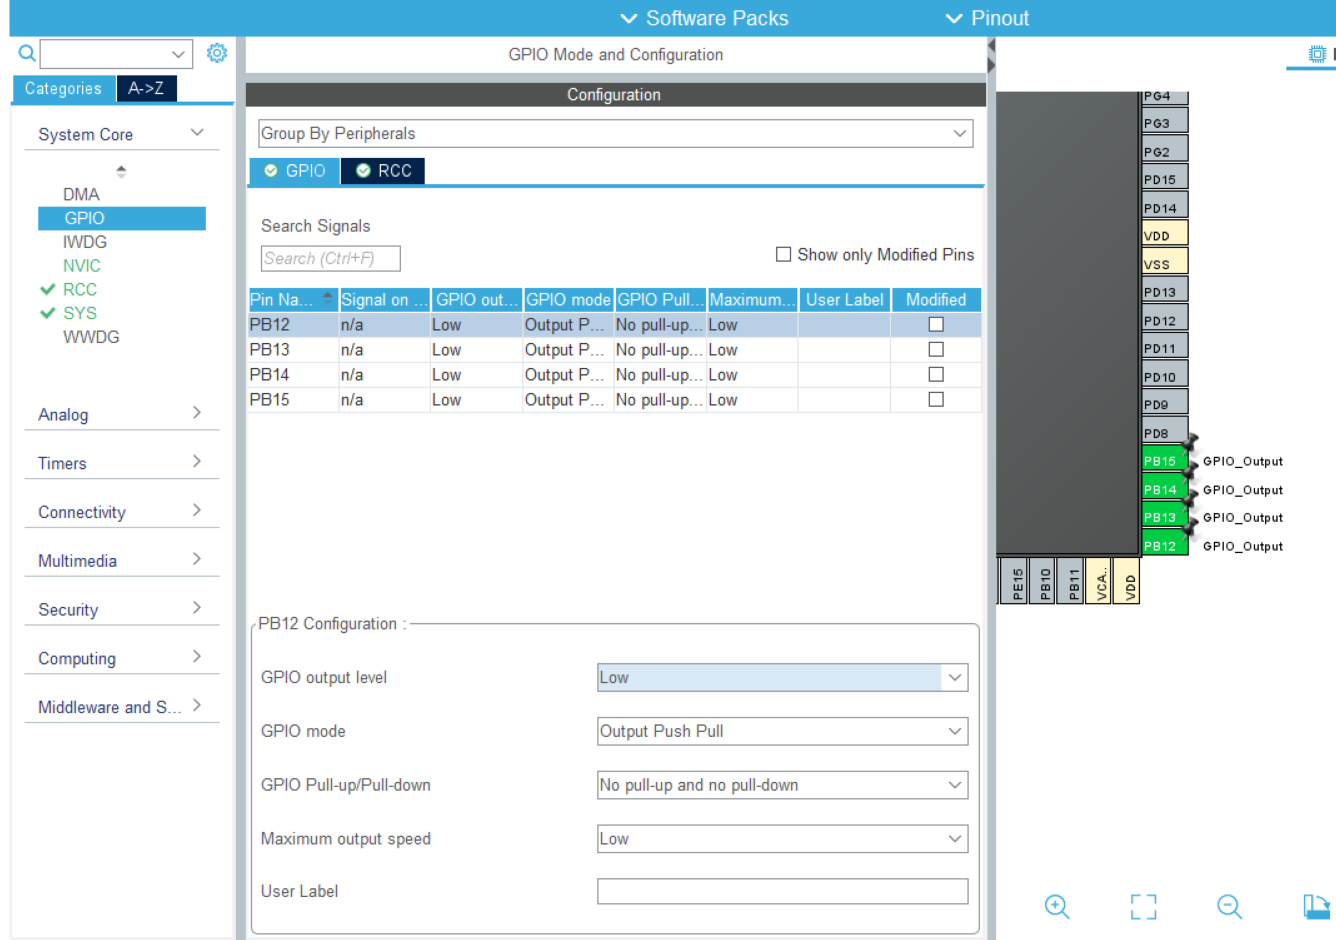Click the fit-to-screen frame icon
The width and height of the screenshot is (1336, 940).
coord(1143,907)
